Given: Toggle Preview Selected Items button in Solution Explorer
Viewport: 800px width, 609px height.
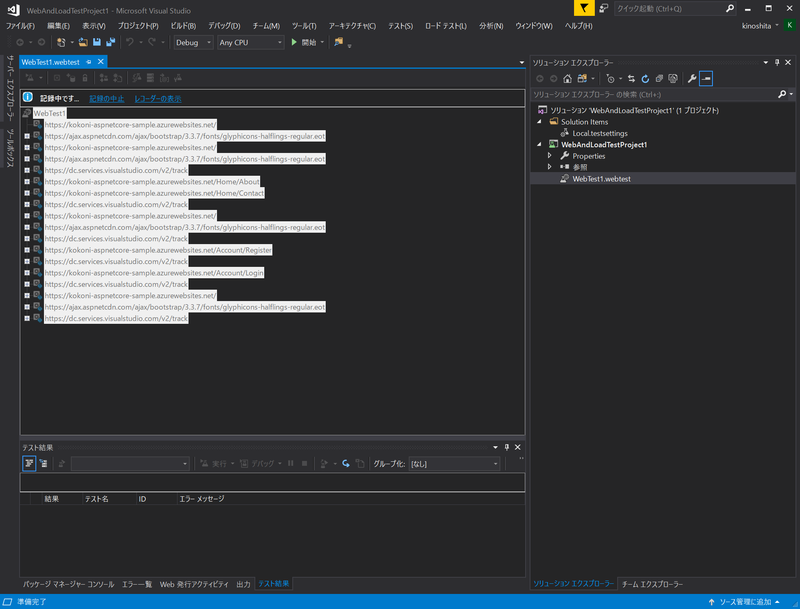Looking at the screenshot, I should pos(706,79).
